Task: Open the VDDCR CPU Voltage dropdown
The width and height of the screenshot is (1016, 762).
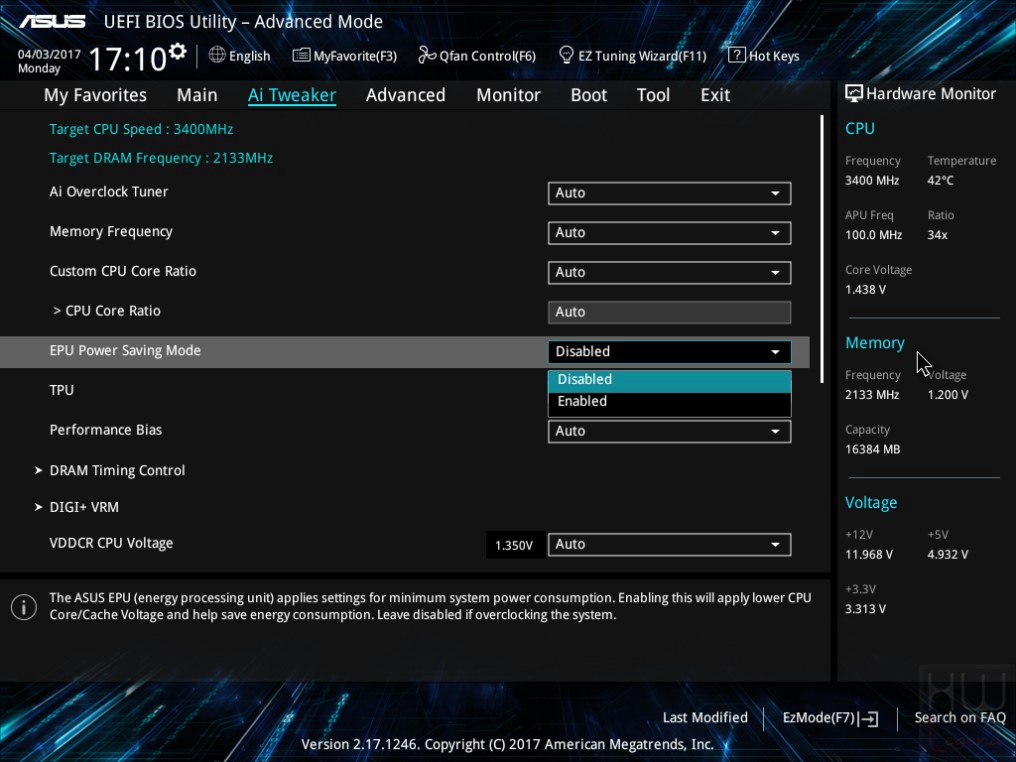Action: 669,544
